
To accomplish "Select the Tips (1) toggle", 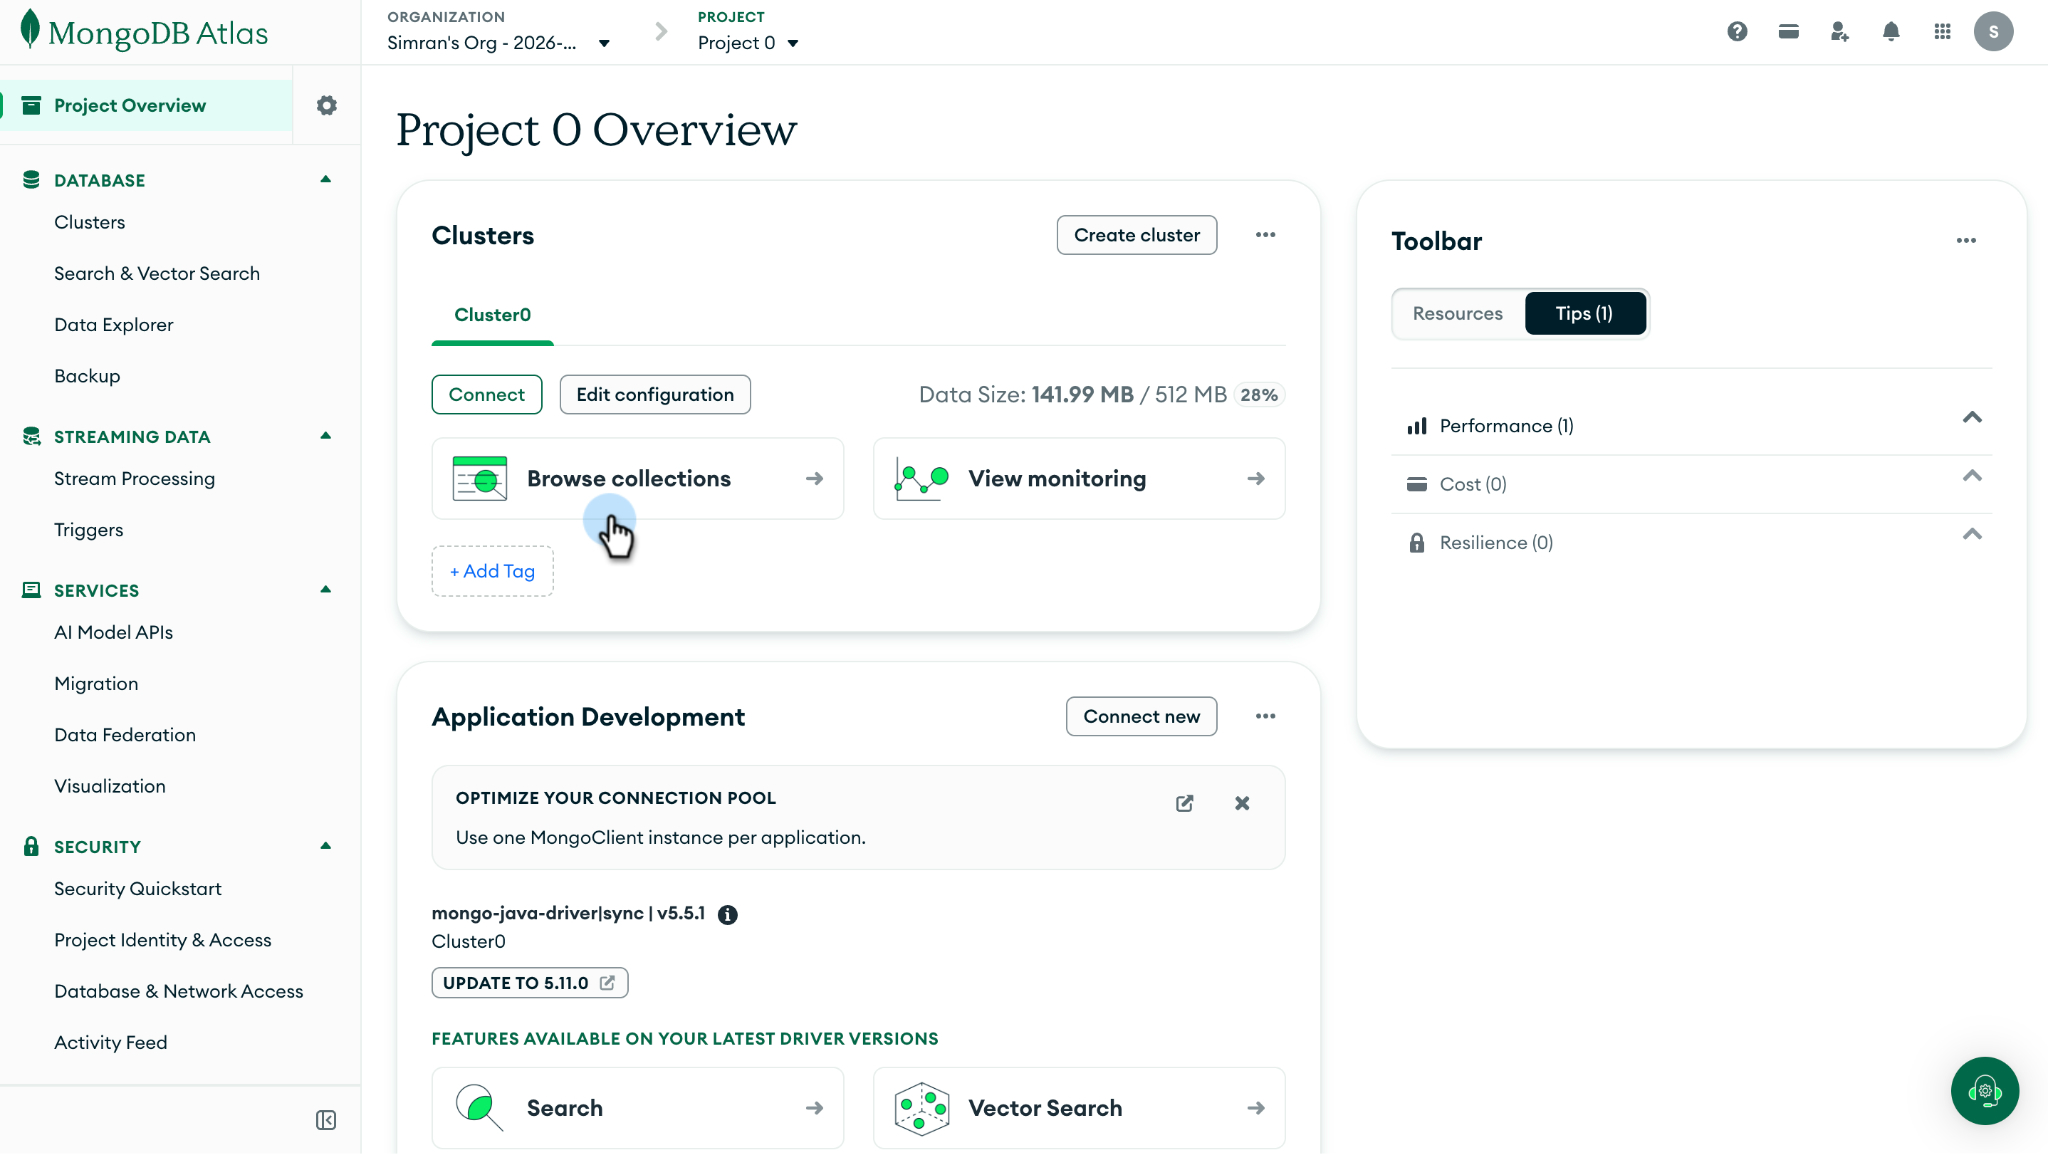I will (x=1584, y=314).
